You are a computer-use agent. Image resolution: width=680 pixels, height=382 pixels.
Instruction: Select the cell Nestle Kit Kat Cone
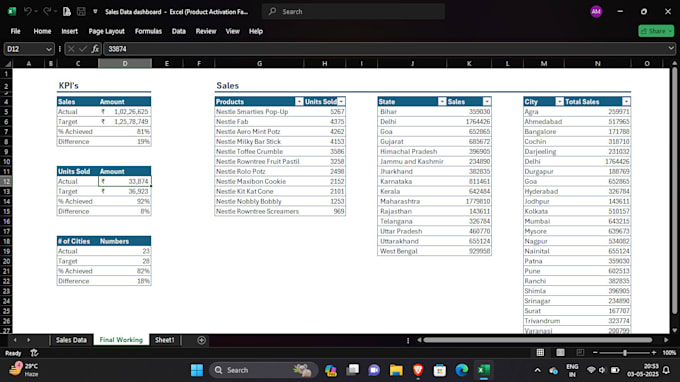[258, 191]
